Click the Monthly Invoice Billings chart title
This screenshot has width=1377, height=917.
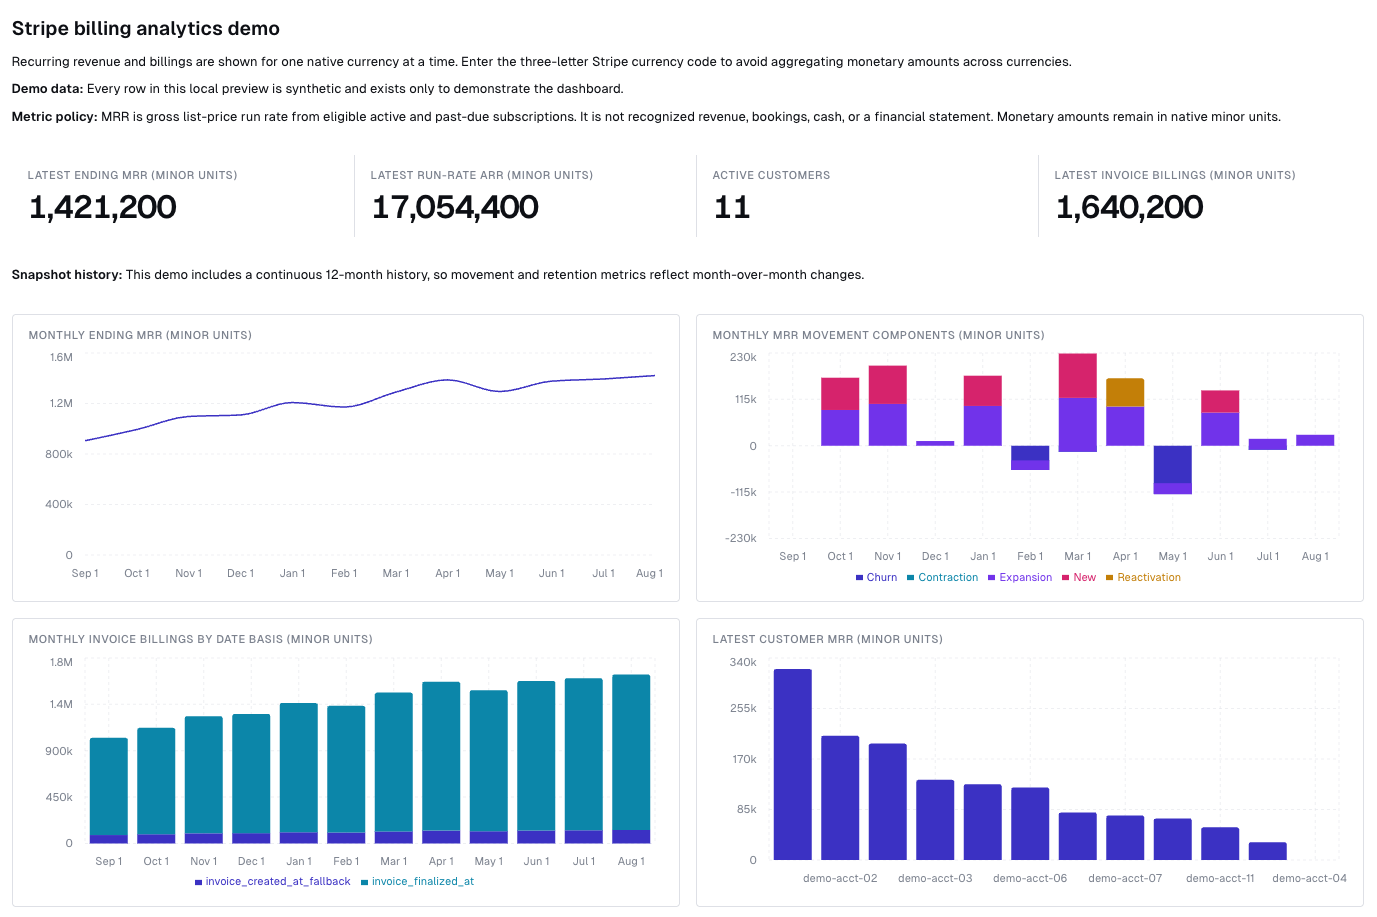pyautogui.click(x=200, y=639)
